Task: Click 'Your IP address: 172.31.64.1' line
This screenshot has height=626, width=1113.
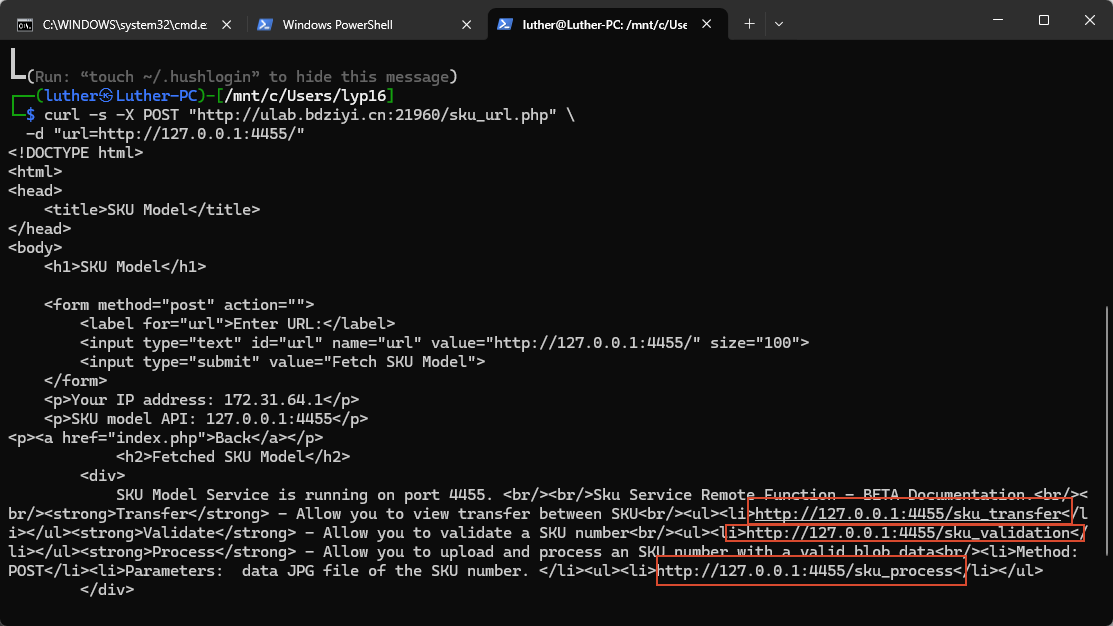Action: (x=201, y=400)
